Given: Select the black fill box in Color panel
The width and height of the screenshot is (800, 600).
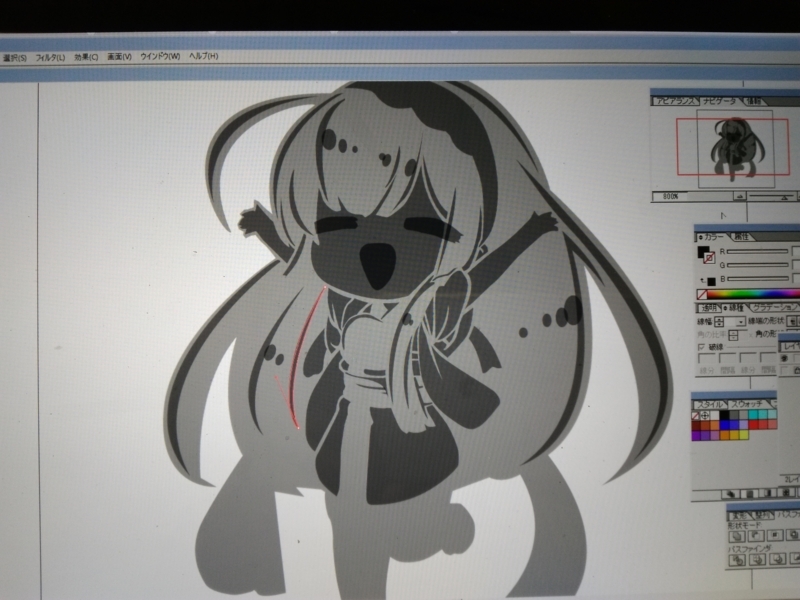Looking at the screenshot, I should 703,252.
